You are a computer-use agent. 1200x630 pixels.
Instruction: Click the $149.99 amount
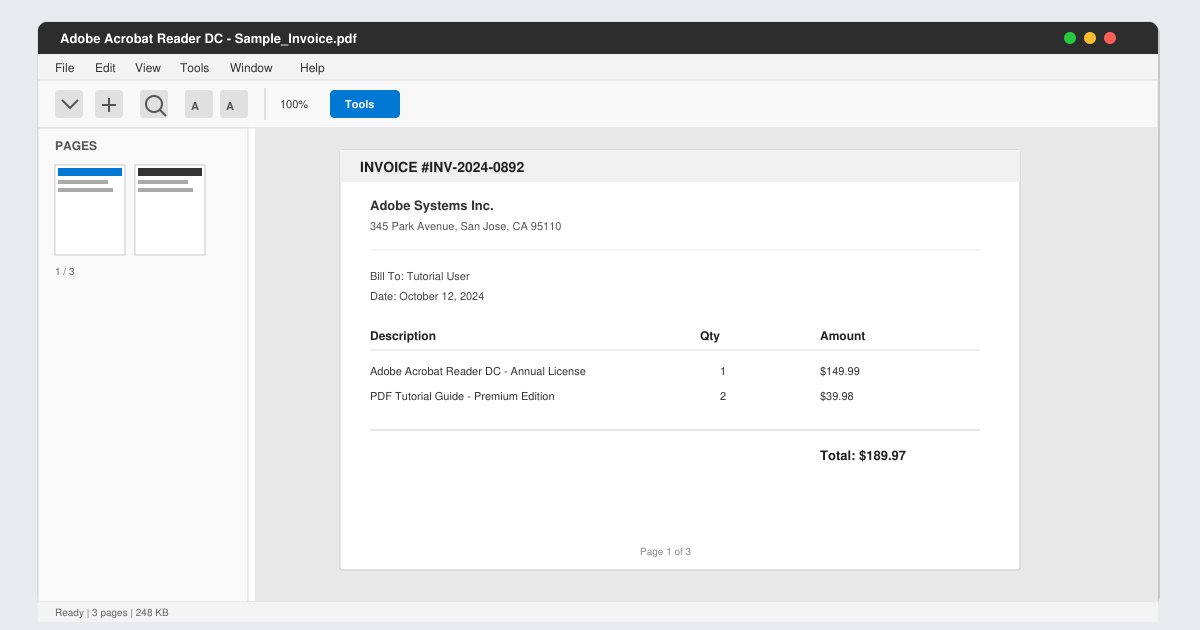click(840, 371)
